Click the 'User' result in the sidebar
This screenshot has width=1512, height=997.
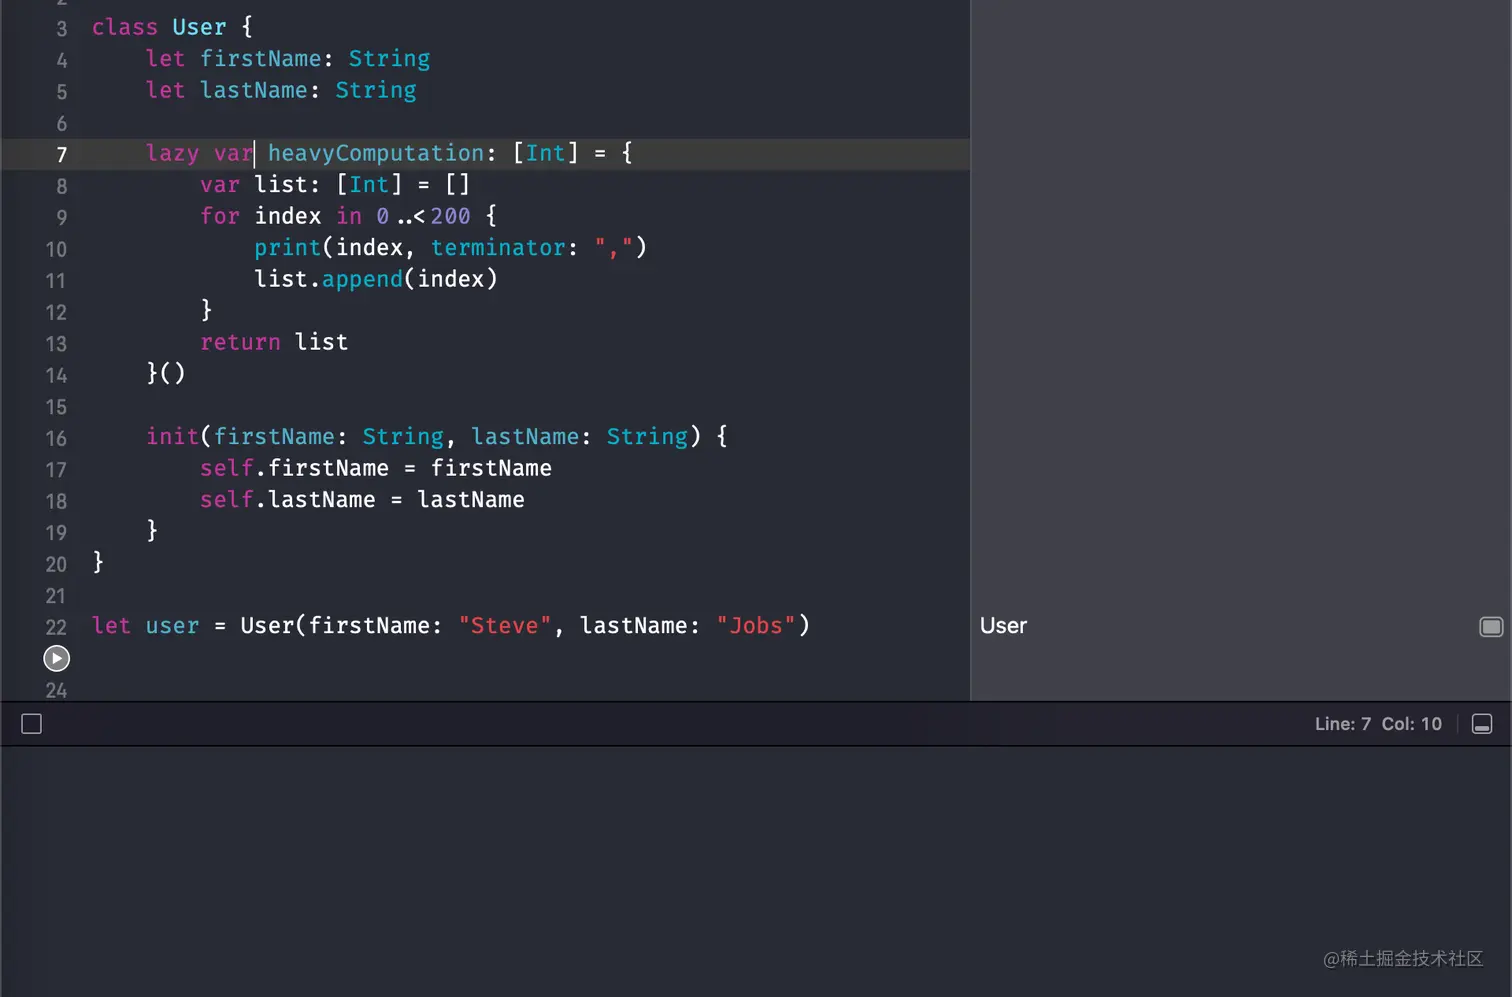pos(1003,626)
